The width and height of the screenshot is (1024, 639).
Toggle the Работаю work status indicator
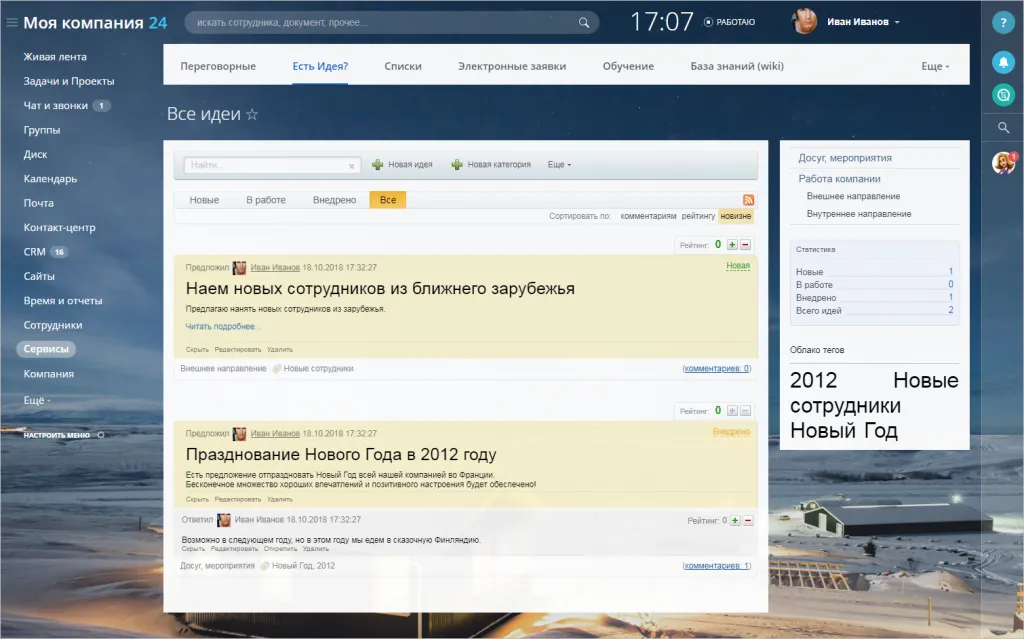729,22
